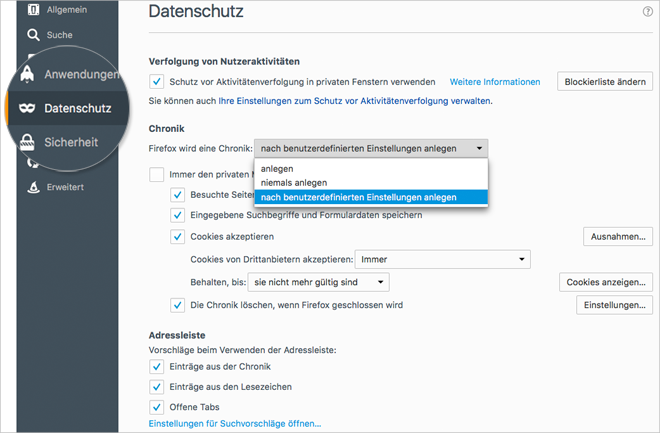Open the Sicherheit padlock icon
The width and height of the screenshot is (660, 433).
[28, 143]
